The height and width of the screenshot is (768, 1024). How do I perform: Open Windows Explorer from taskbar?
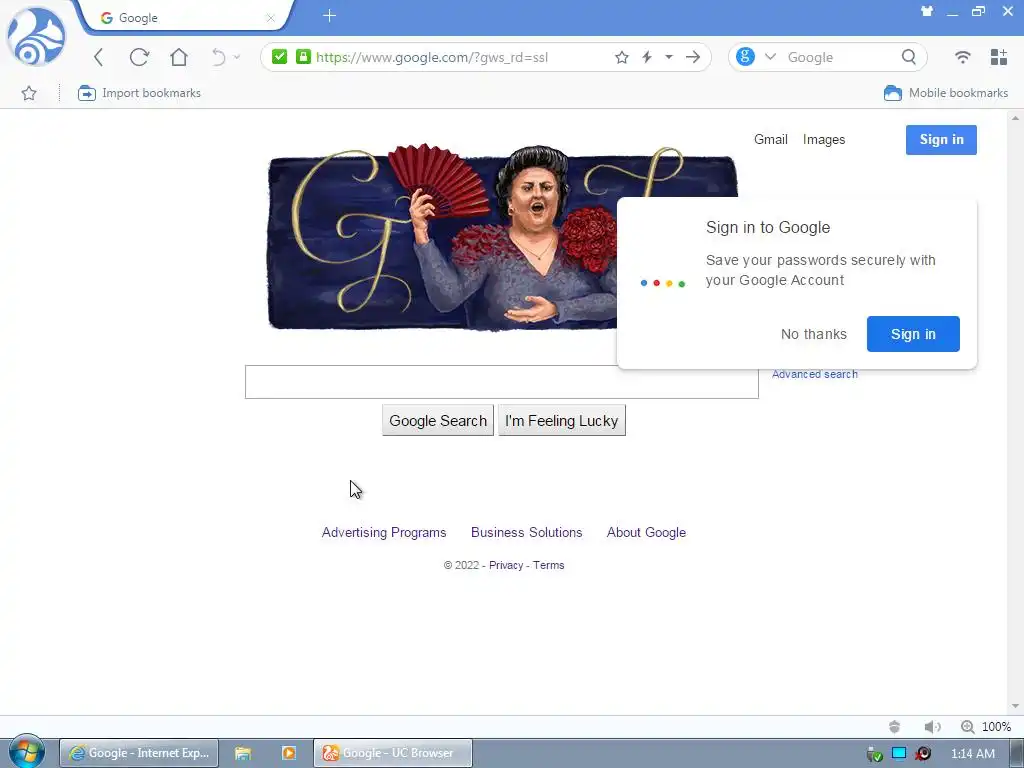243,753
